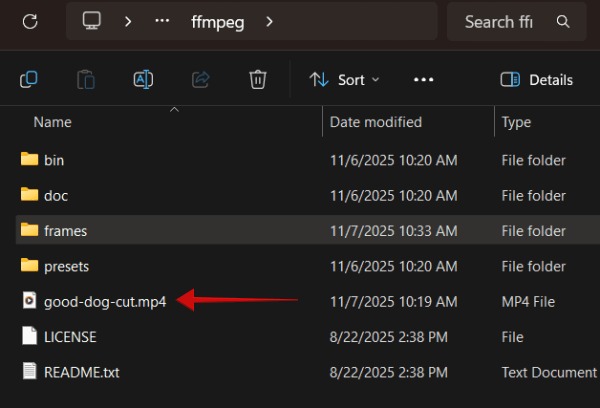
Task: Click the Copy icon in toolbar
Action: point(29,79)
